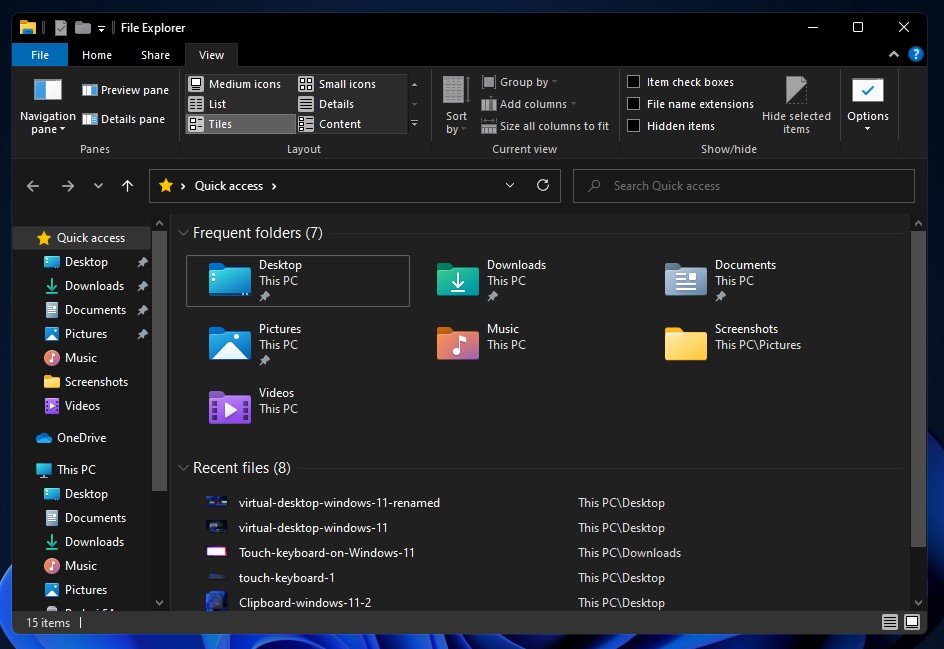This screenshot has width=944, height=649.
Task: Select file Clipboard-windows-11-2
Action: pos(305,603)
